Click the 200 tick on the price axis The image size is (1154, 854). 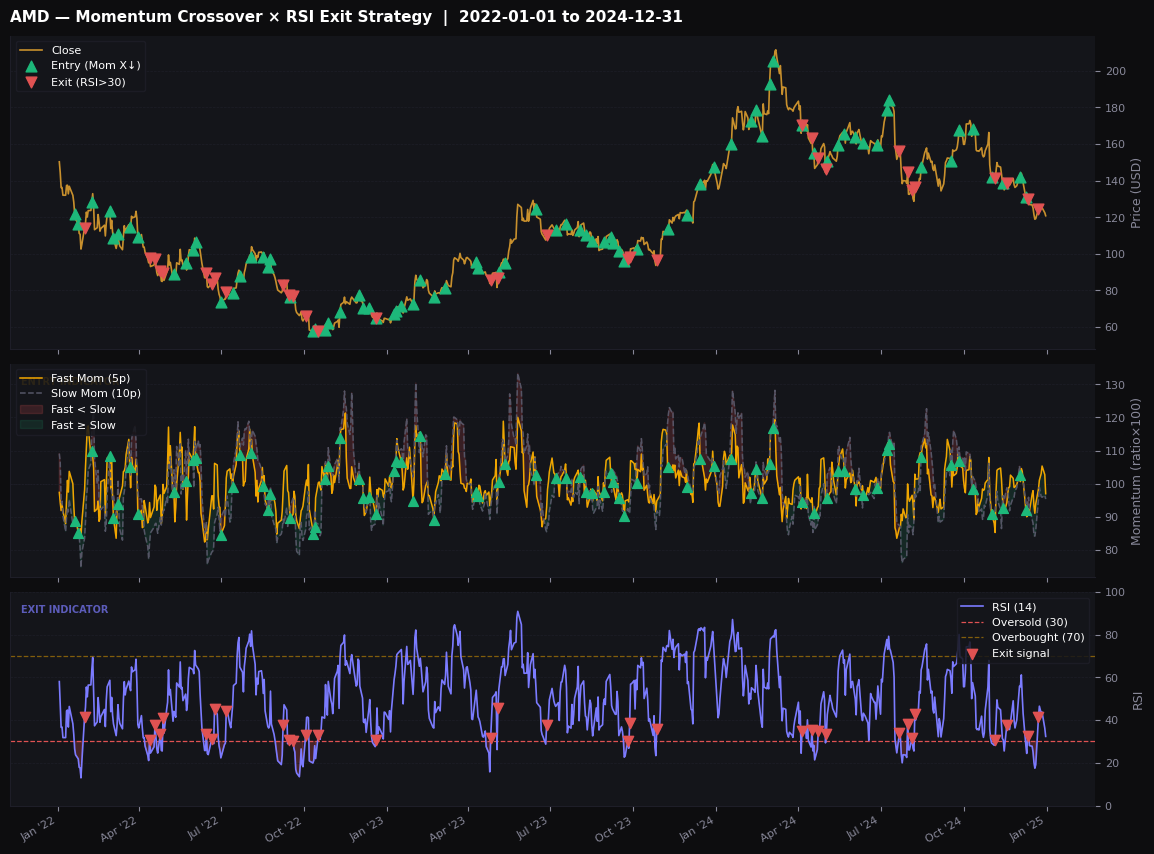coord(1115,71)
